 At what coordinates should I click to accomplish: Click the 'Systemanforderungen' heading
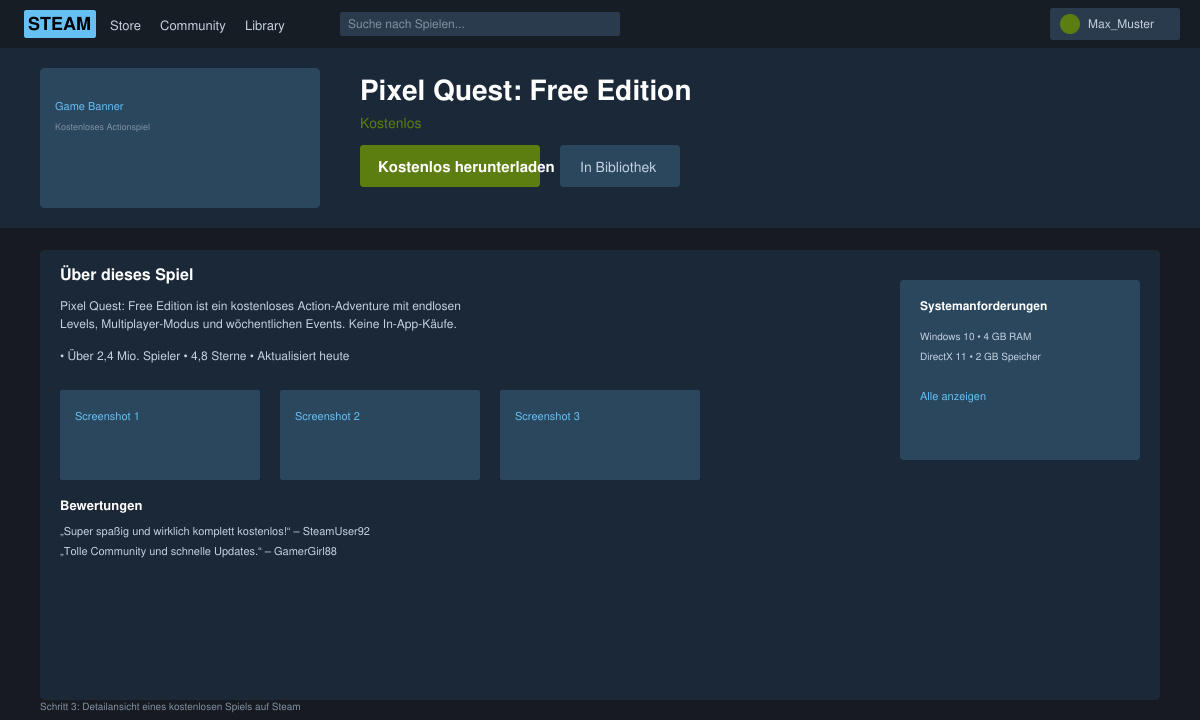[x=984, y=306]
